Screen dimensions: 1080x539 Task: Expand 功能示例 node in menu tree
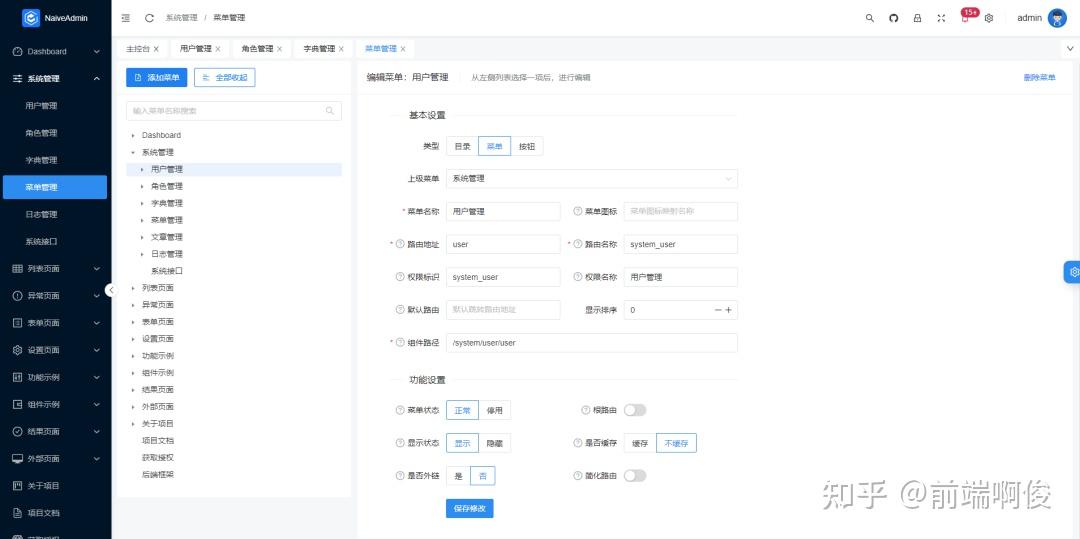[x=134, y=356]
